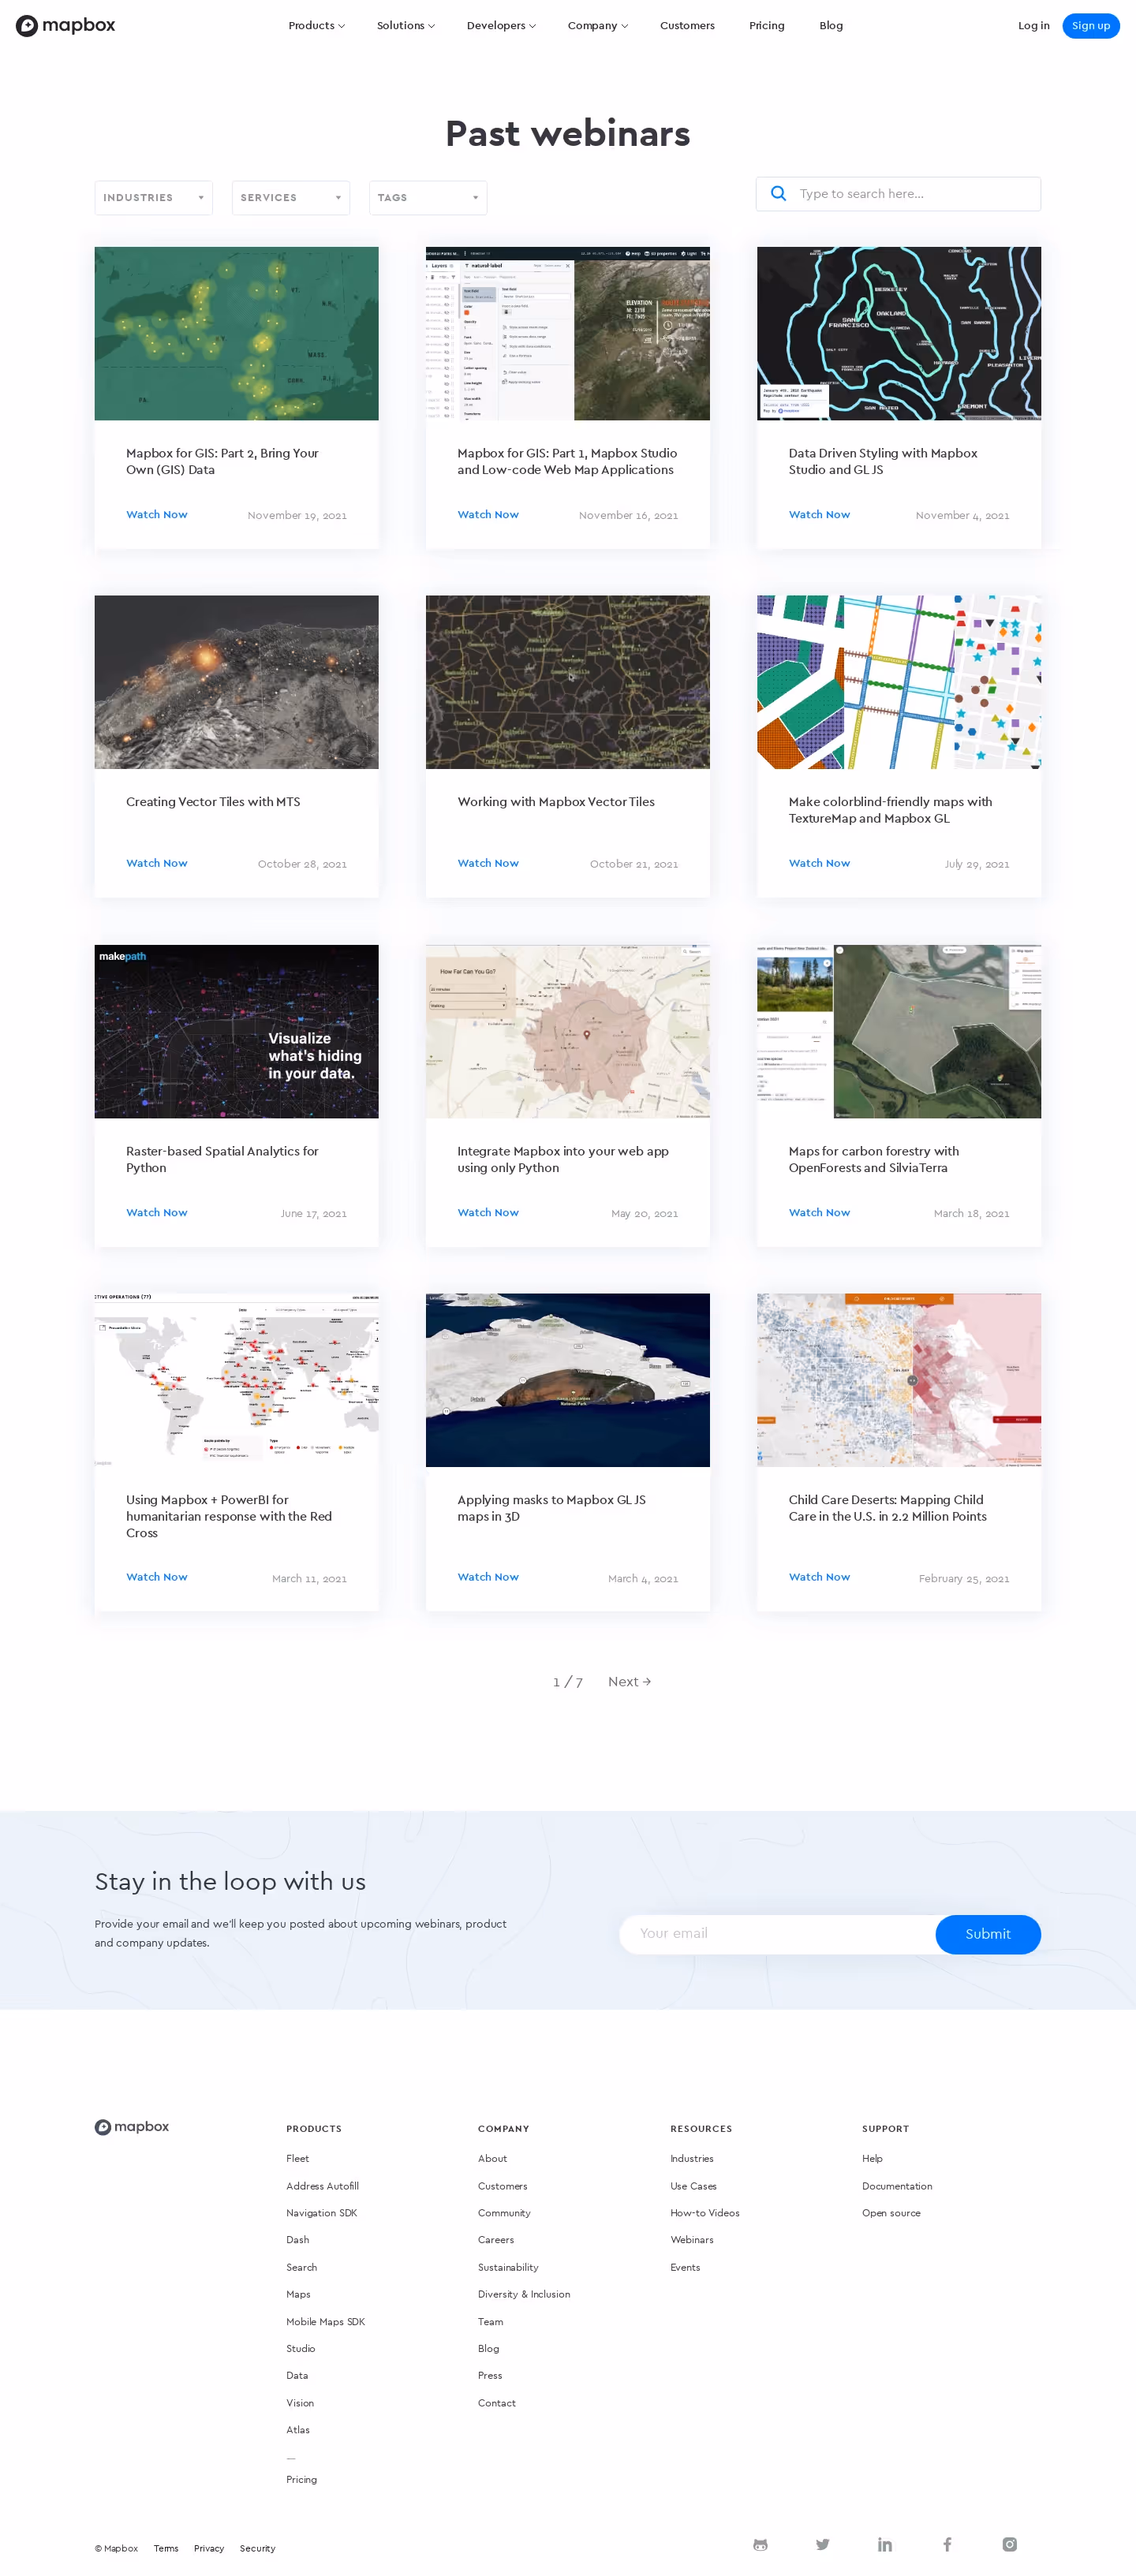1136x2576 pixels.
Task: Click the Log in link
Action: pos(1033,26)
